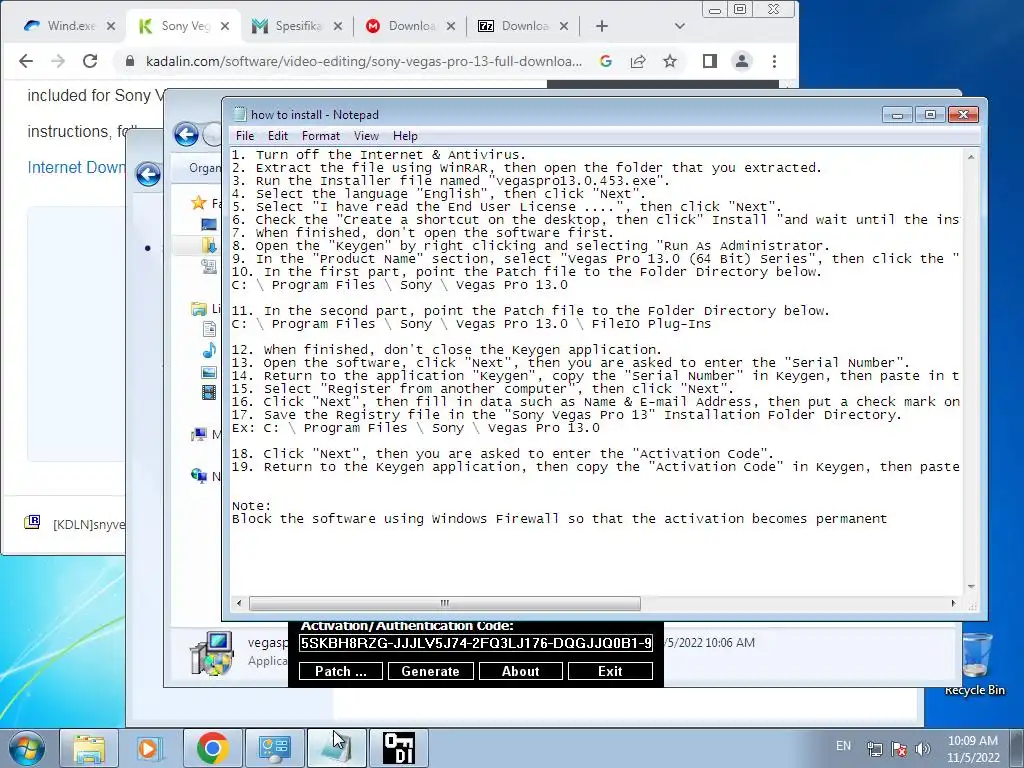The height and width of the screenshot is (768, 1024).
Task: Open the tab search dropdown in Chrome
Action: [680, 26]
